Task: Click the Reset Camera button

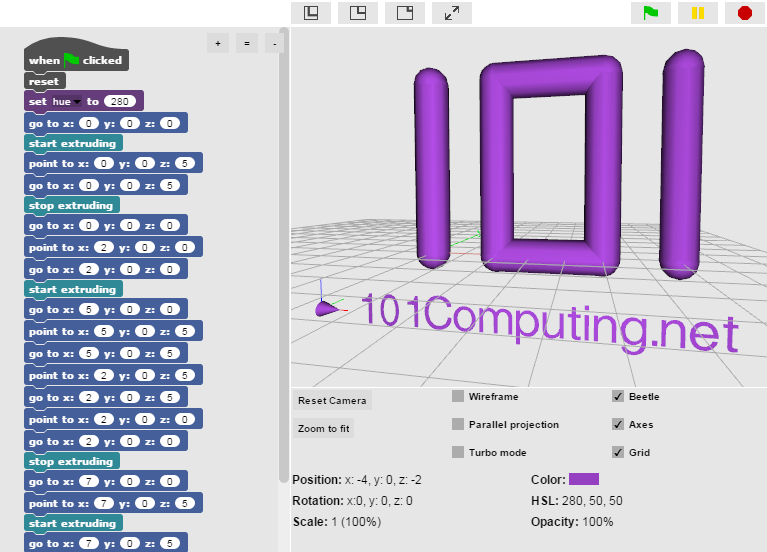Action: pos(332,400)
